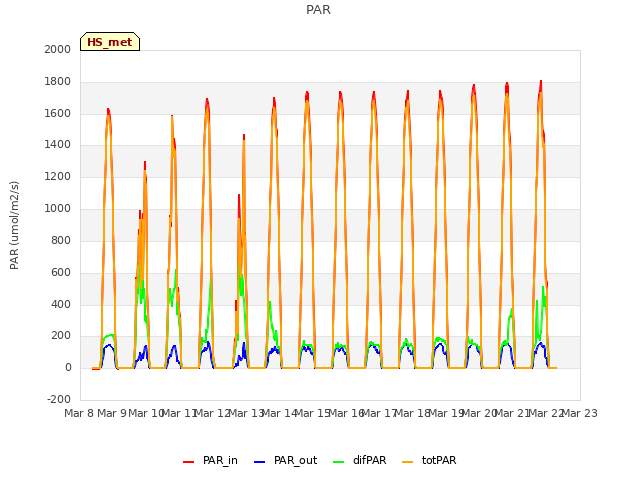
Task: Click the orange totPAR legend swatch
Action: pyautogui.click(x=408, y=462)
